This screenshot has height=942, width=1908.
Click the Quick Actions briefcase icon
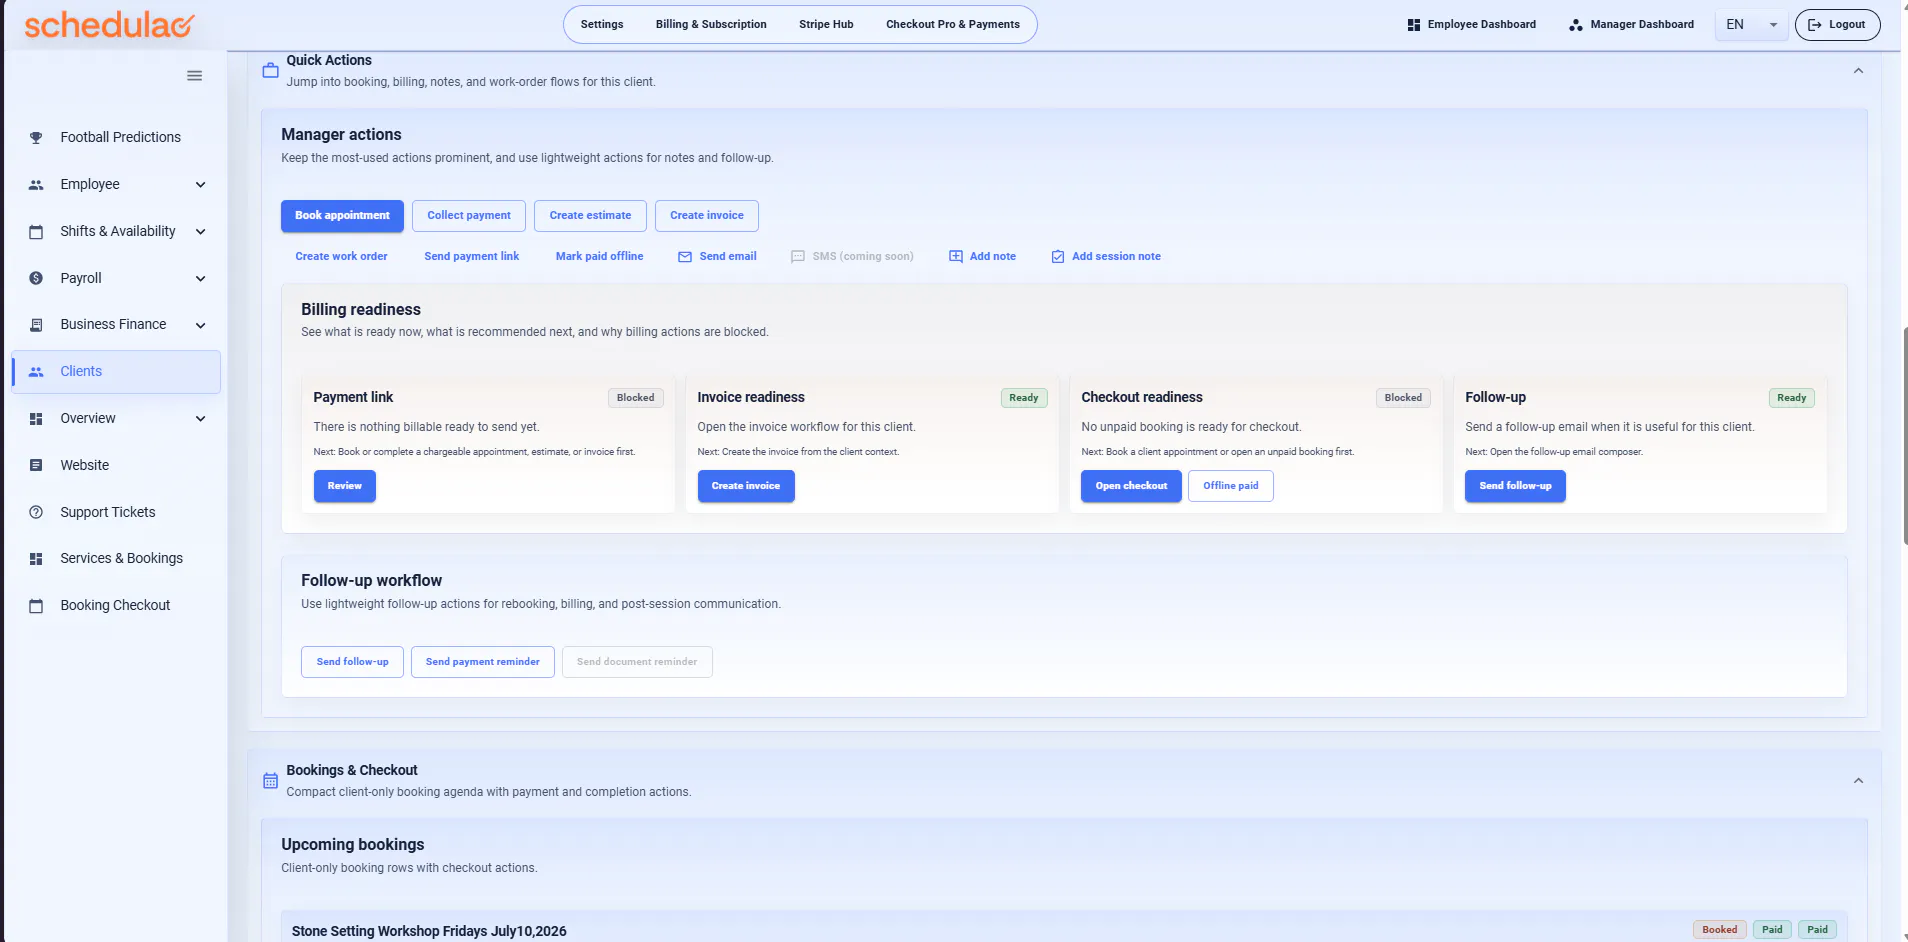pyautogui.click(x=270, y=71)
